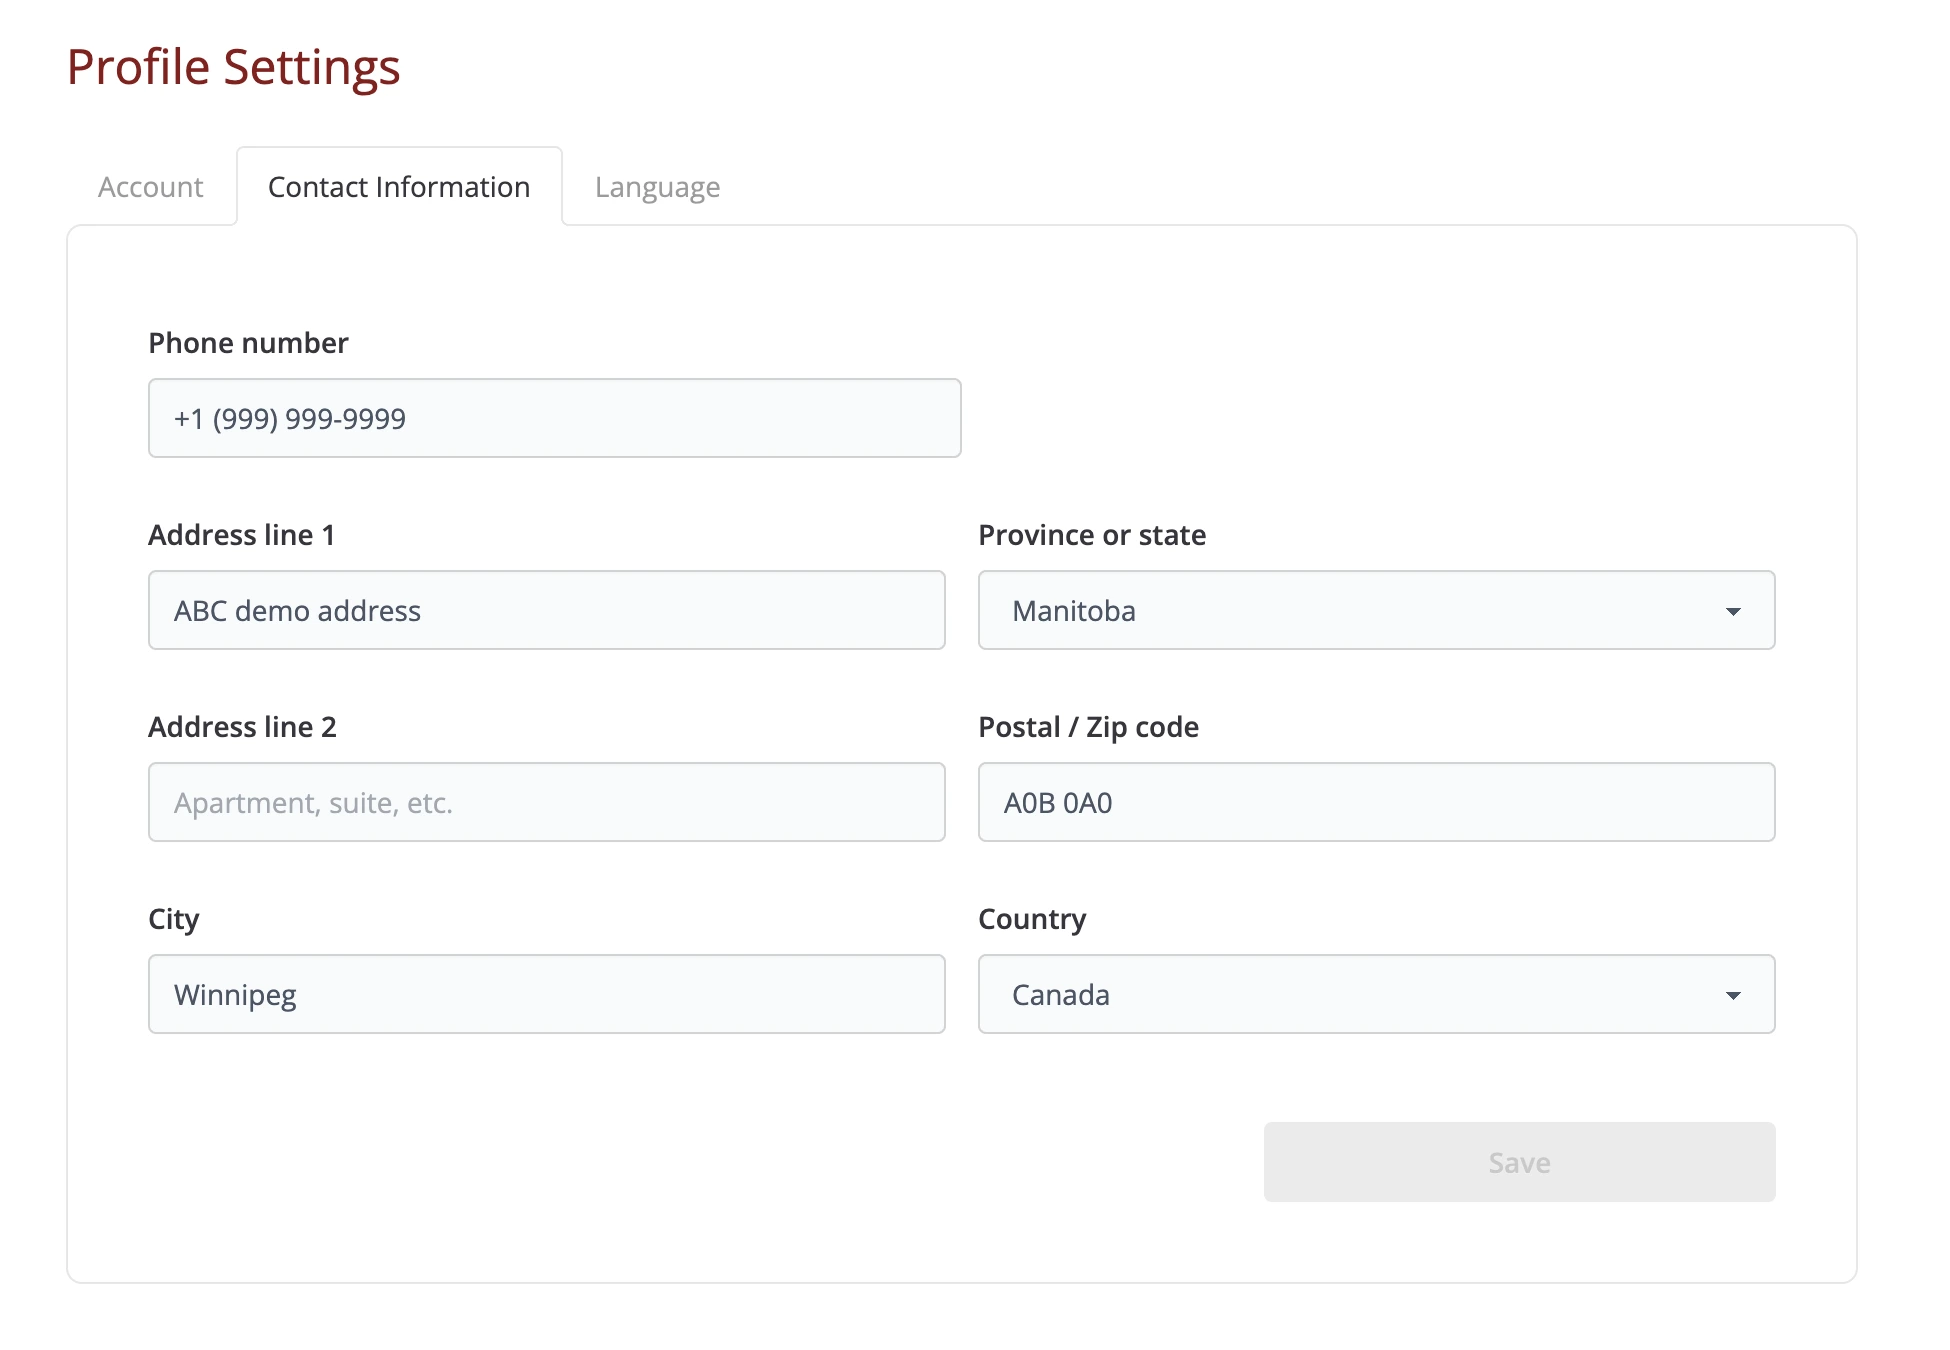The width and height of the screenshot is (1950, 1350).
Task: Switch to the Account tab
Action: tap(151, 187)
